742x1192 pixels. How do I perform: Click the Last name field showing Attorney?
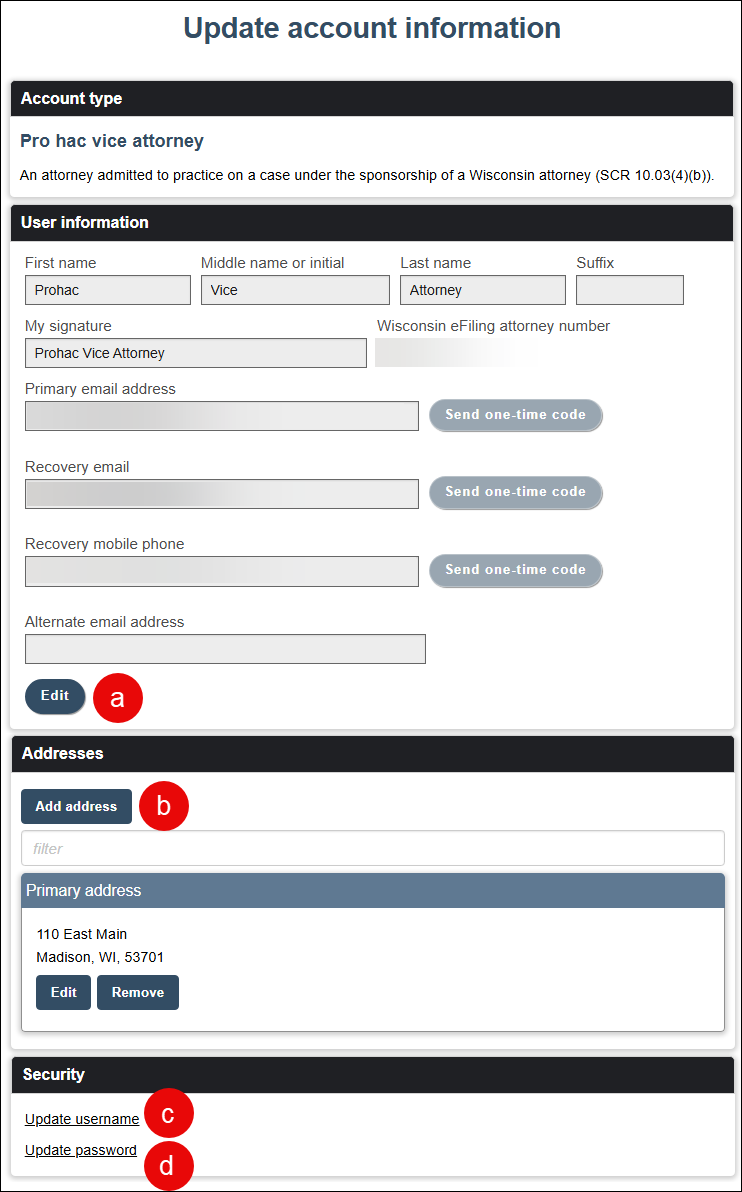click(x=482, y=289)
